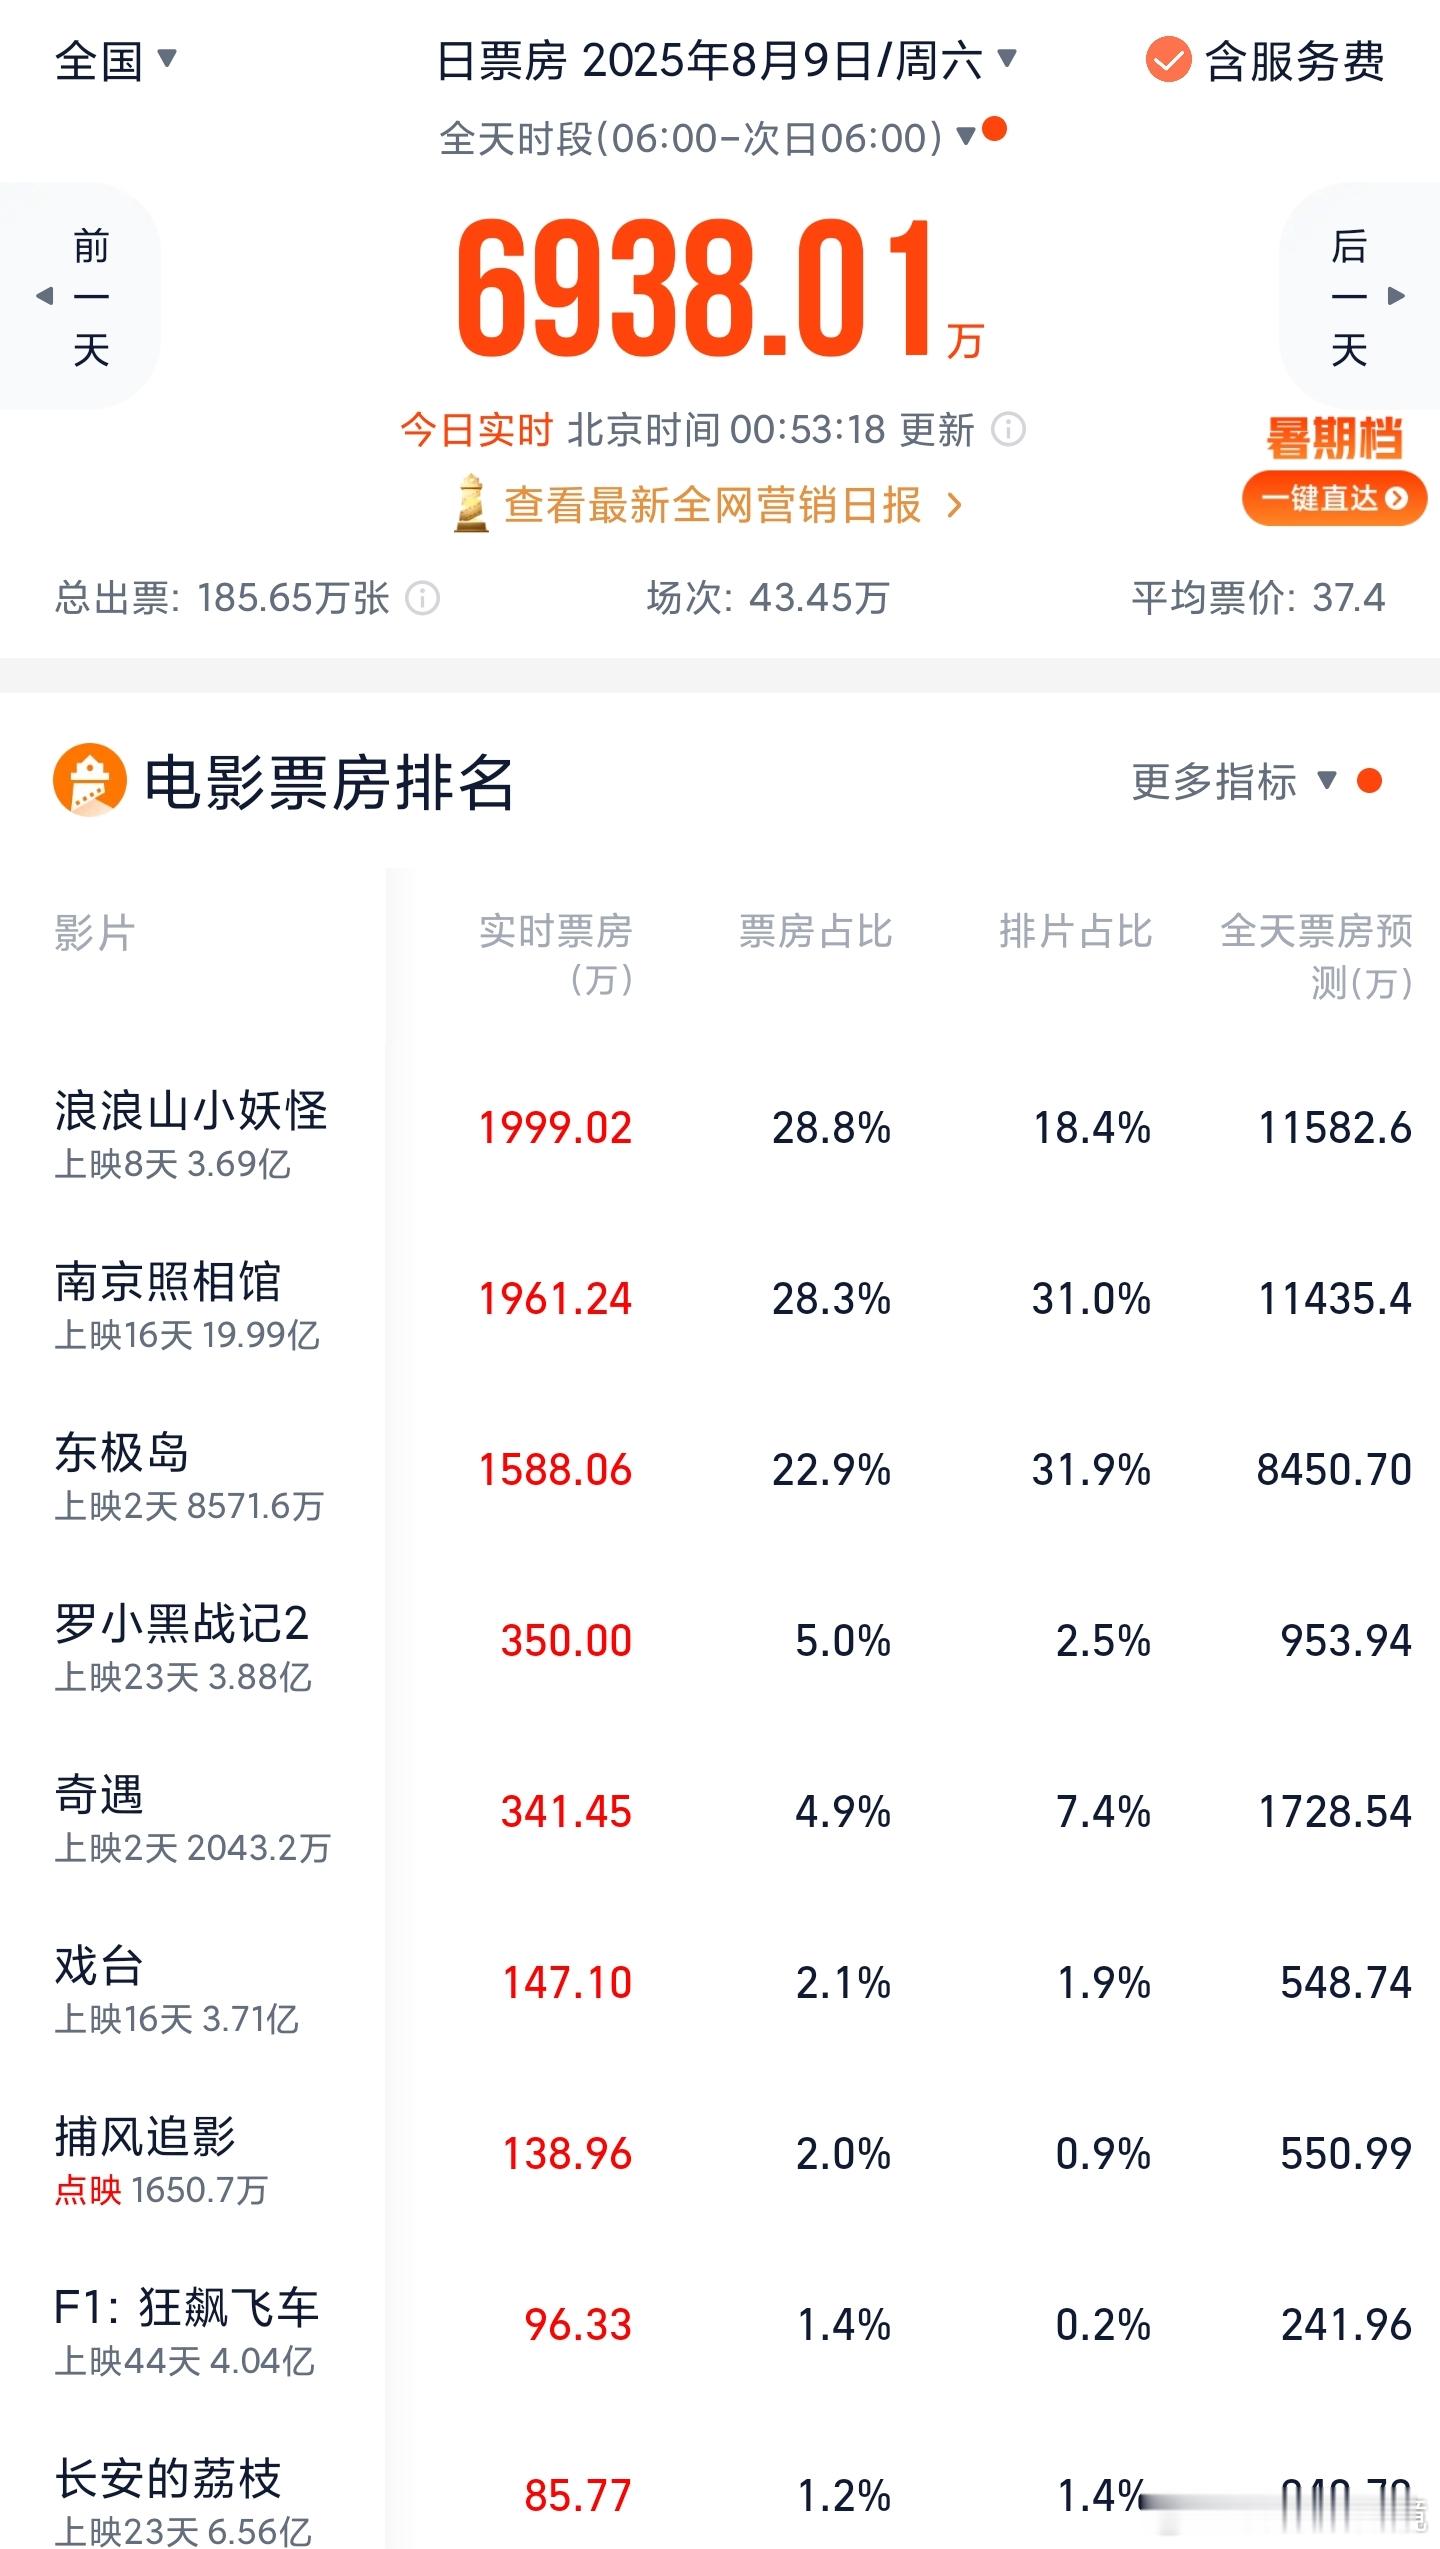Expand 全国 region dropdown
1440x2549 pixels.
click(116, 60)
